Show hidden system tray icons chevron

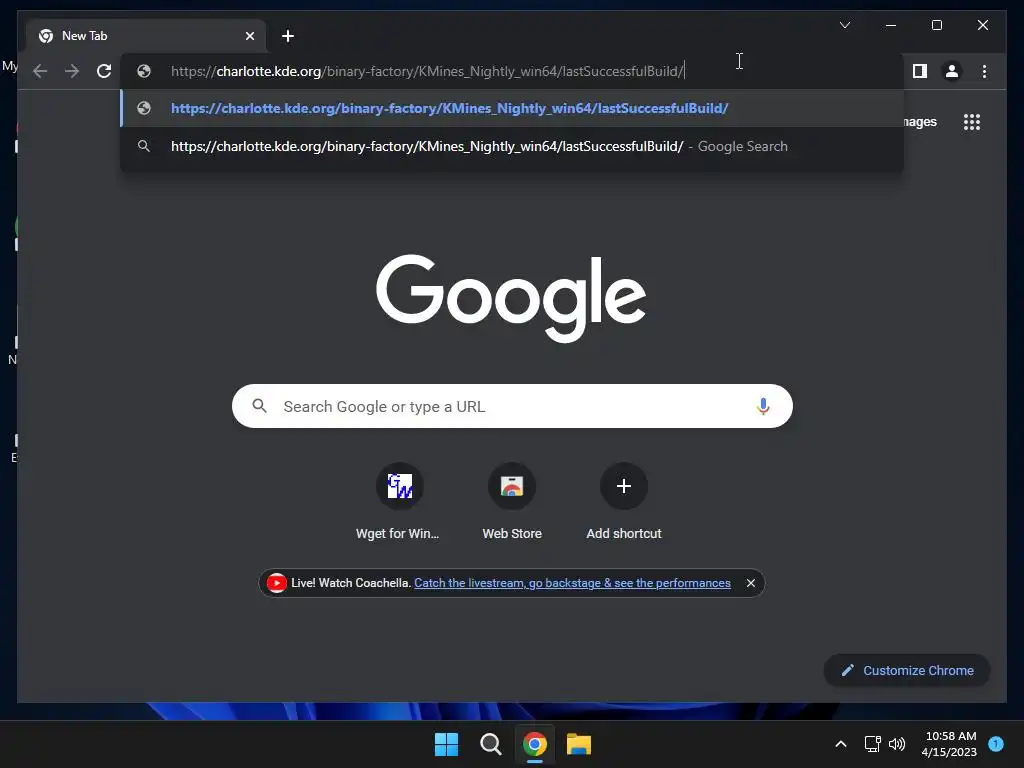[x=840, y=744]
